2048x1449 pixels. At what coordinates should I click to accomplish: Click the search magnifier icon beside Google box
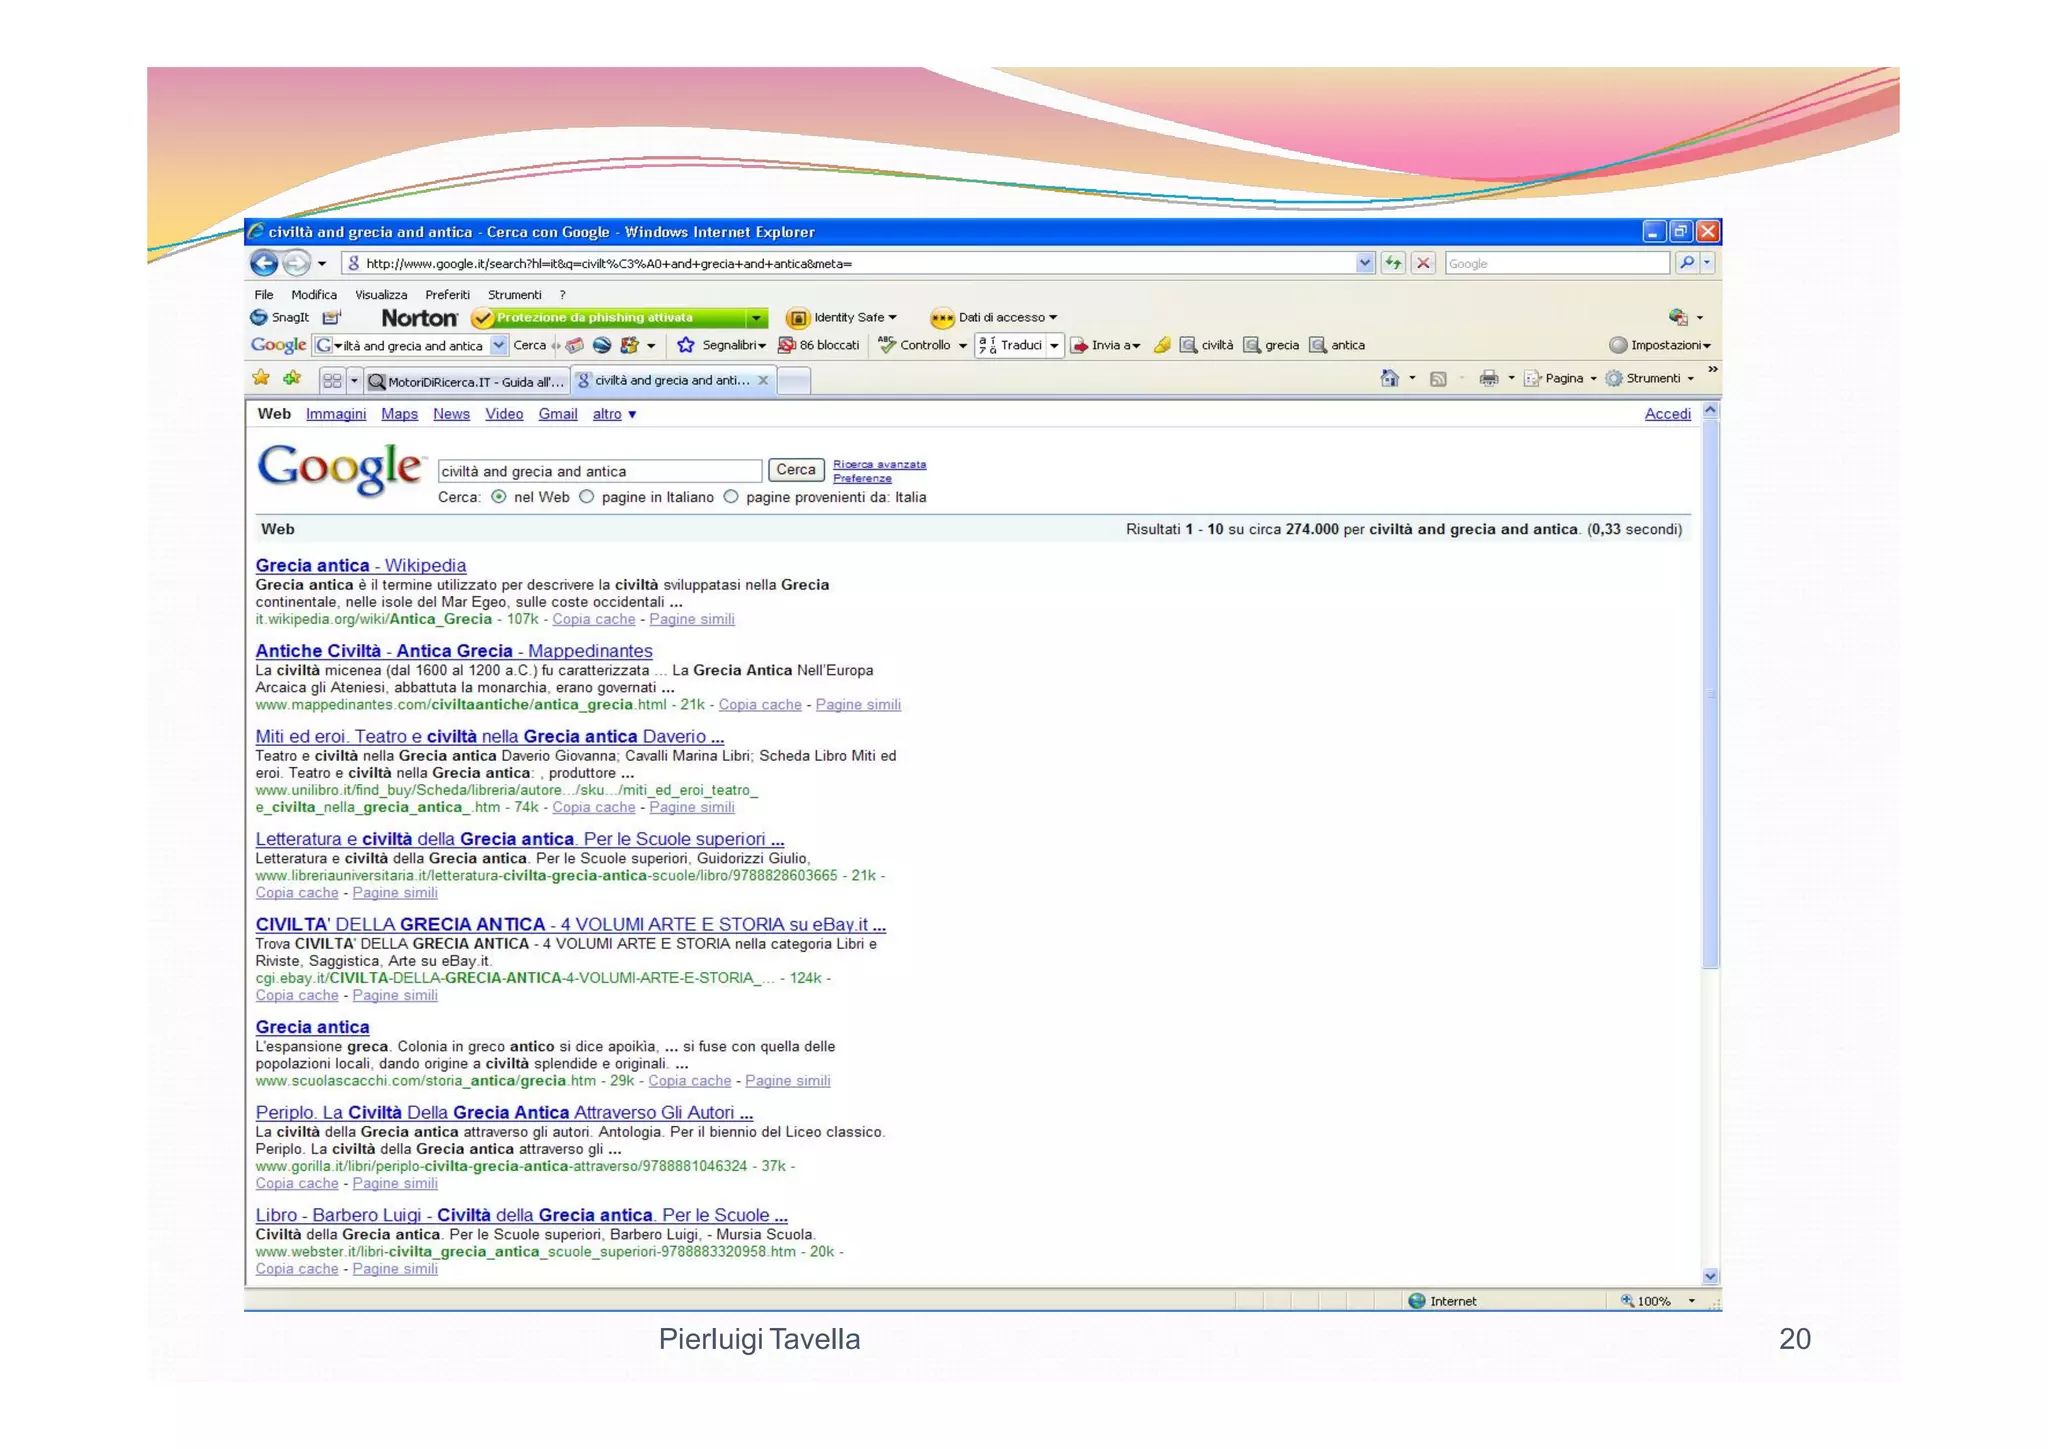(x=1687, y=263)
